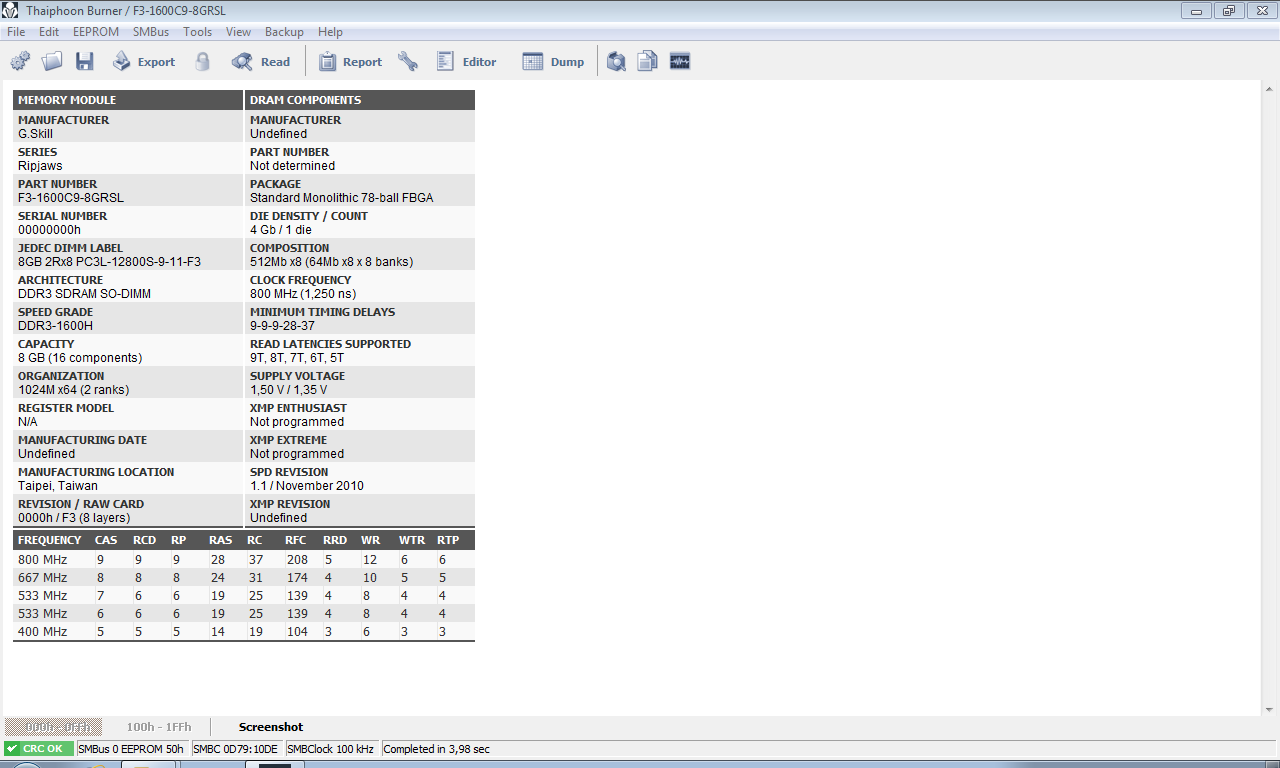Image resolution: width=1280 pixels, height=768 pixels.
Task: Select organization 1024M x64 (2 ranks)
Action: click(x=74, y=390)
